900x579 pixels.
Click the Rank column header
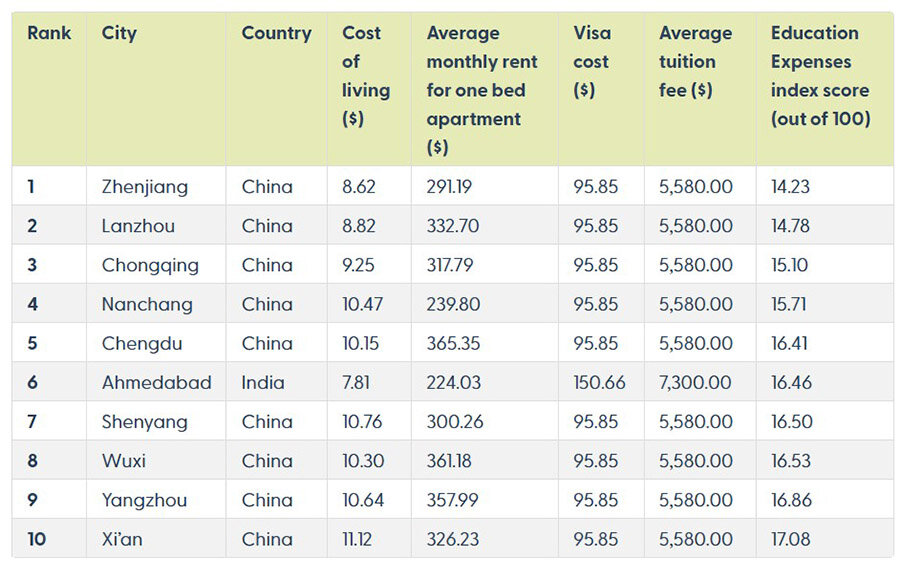point(49,33)
